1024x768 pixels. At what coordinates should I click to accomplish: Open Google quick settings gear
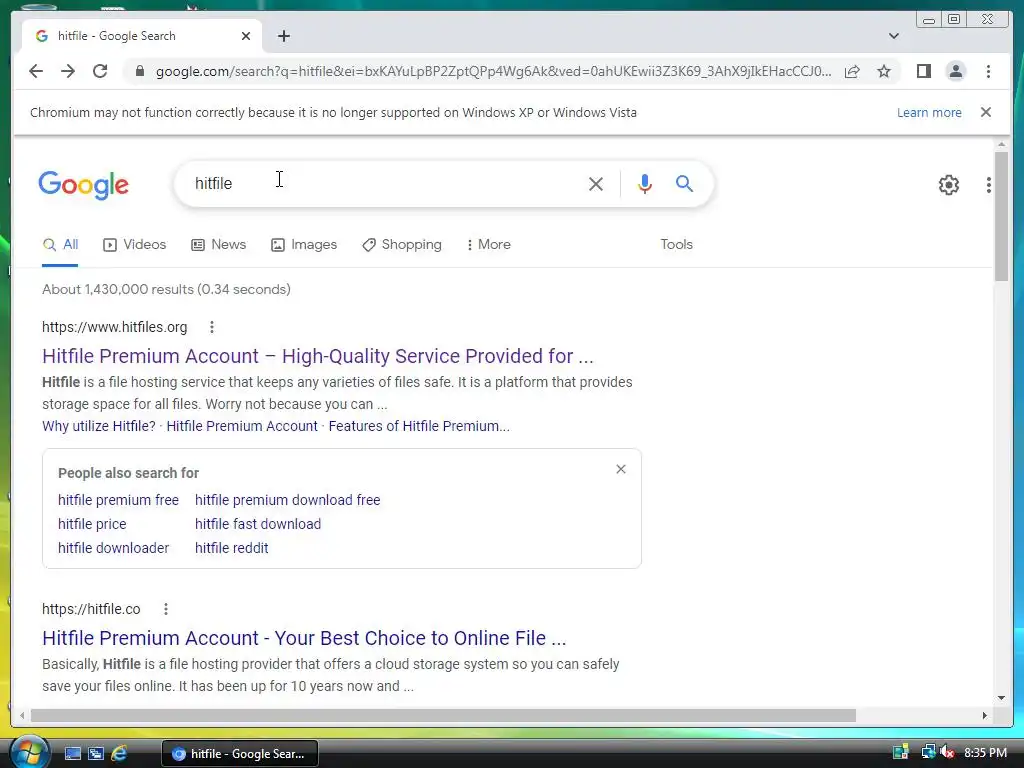pyautogui.click(x=948, y=185)
